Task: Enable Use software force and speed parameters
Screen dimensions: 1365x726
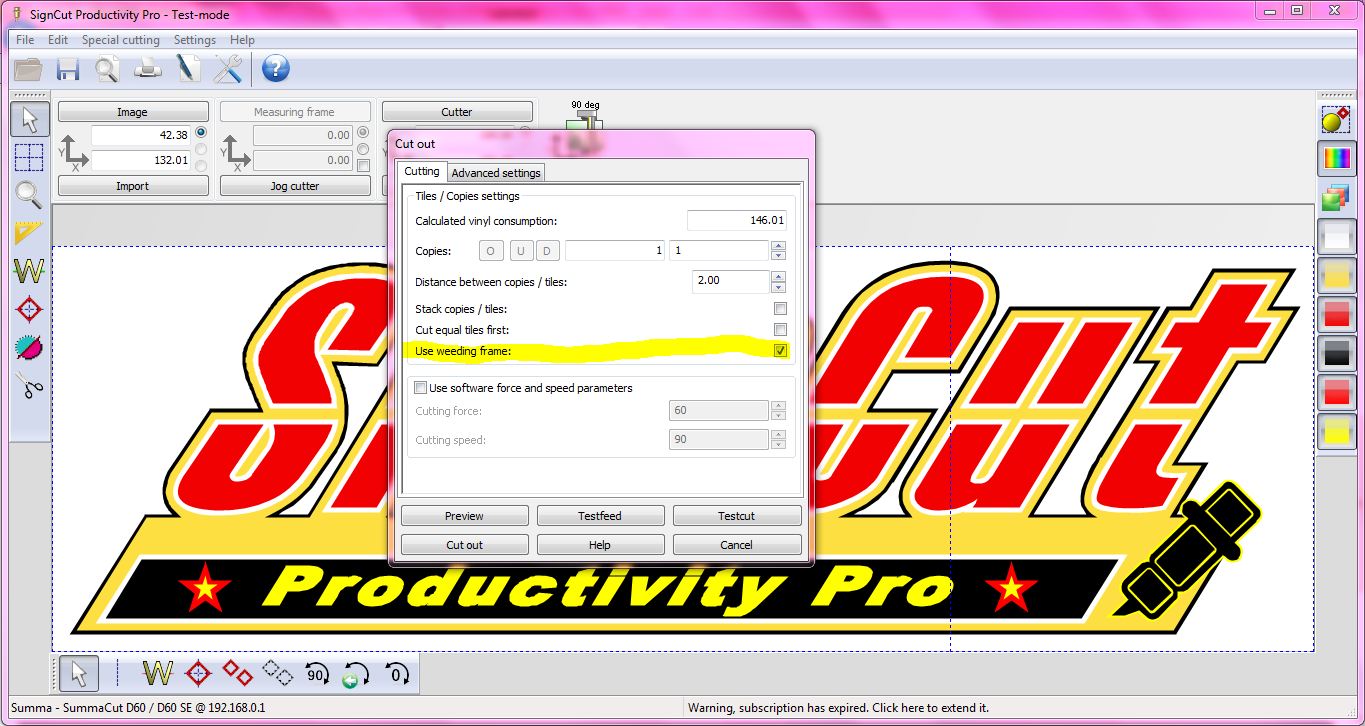Action: [x=421, y=388]
